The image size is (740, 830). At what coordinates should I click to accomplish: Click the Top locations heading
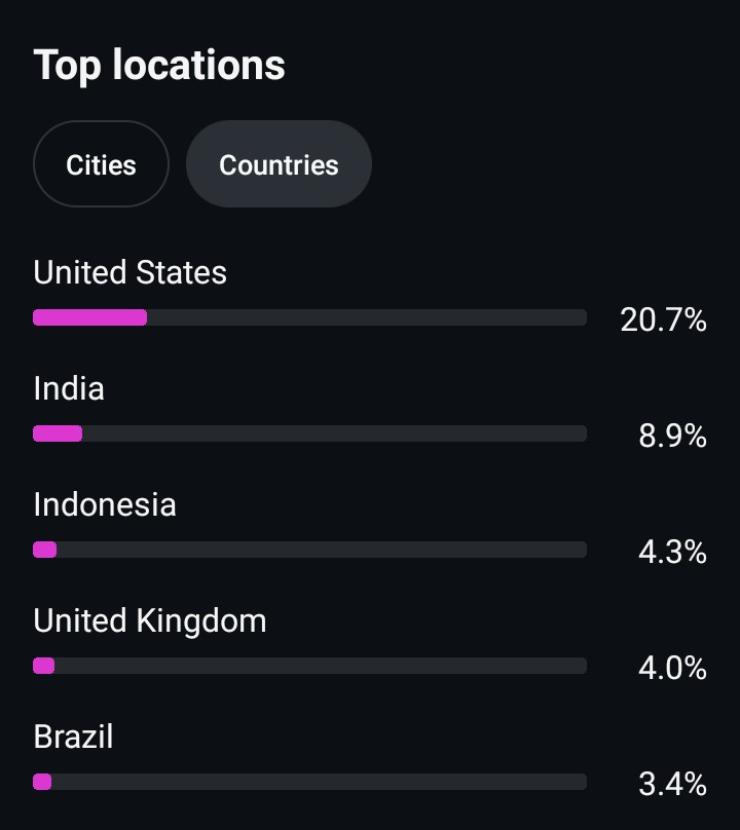coord(159,65)
